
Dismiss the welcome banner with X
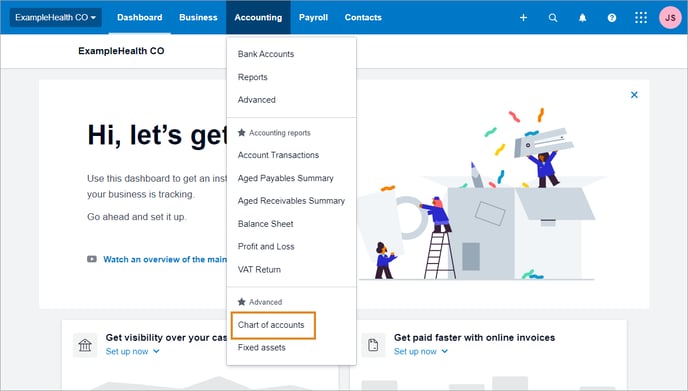click(x=634, y=95)
